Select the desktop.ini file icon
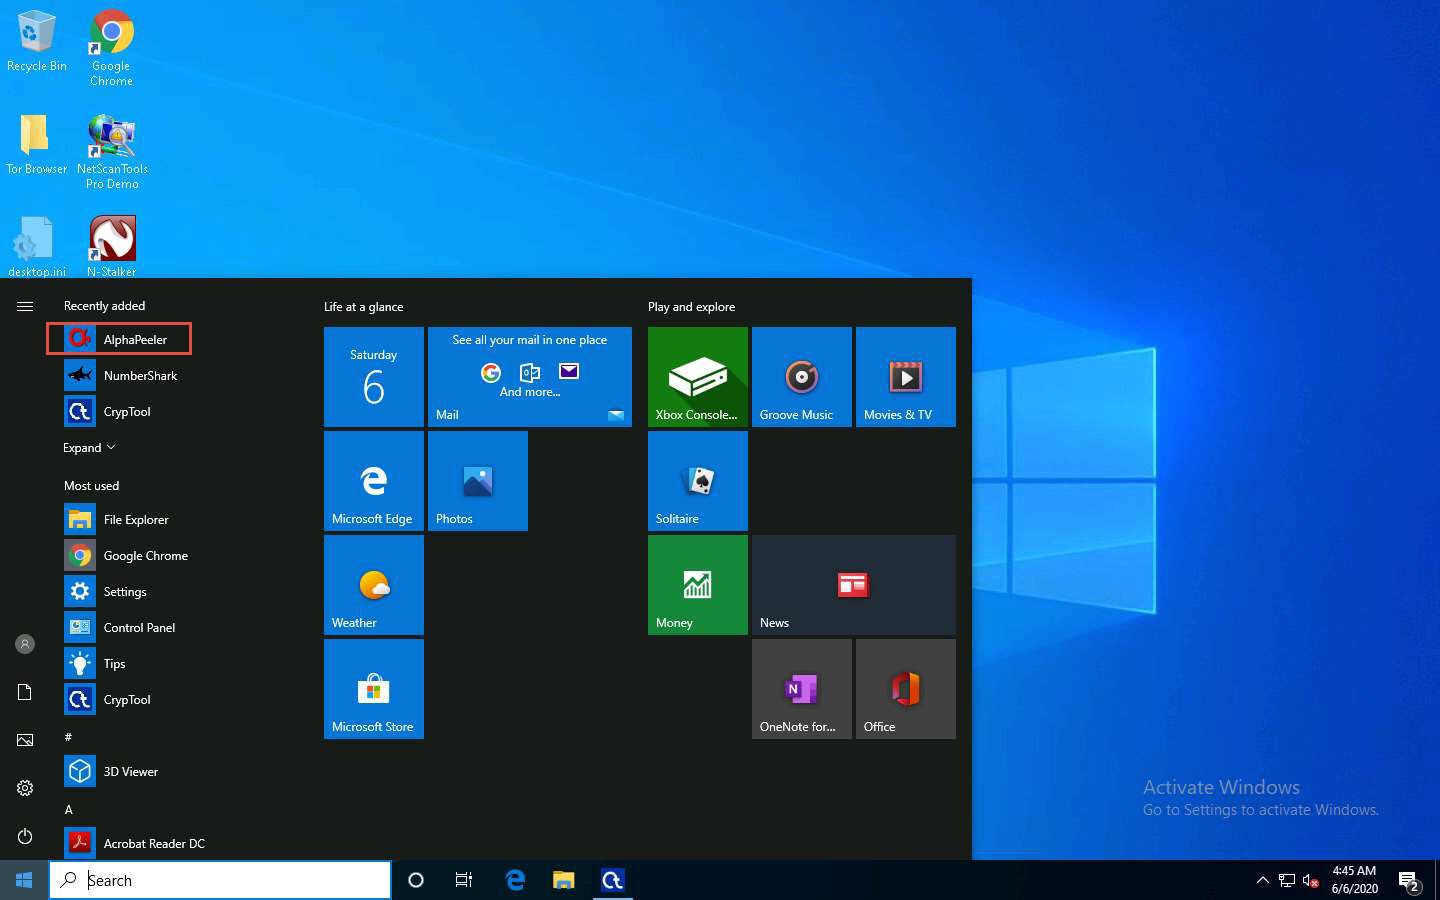The image size is (1440, 900). pyautogui.click(x=36, y=247)
